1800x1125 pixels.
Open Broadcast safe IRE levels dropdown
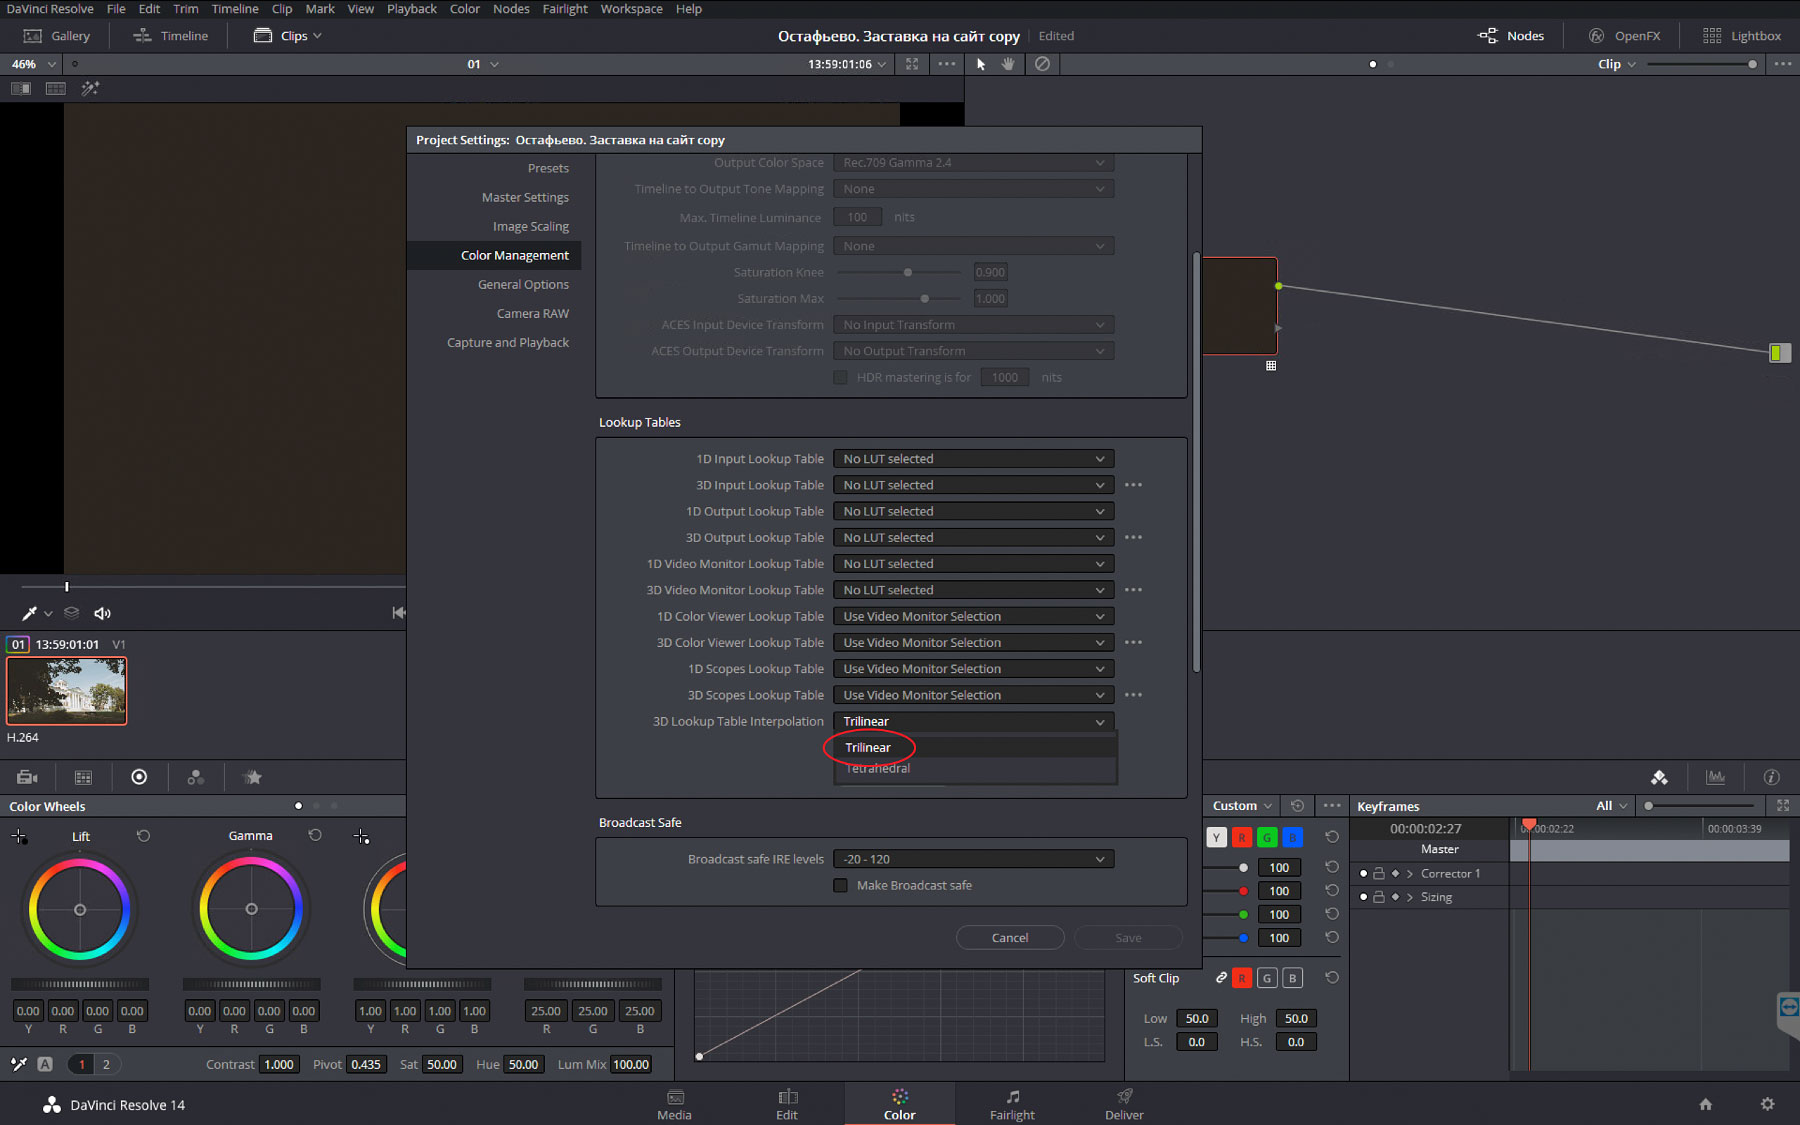(974, 859)
